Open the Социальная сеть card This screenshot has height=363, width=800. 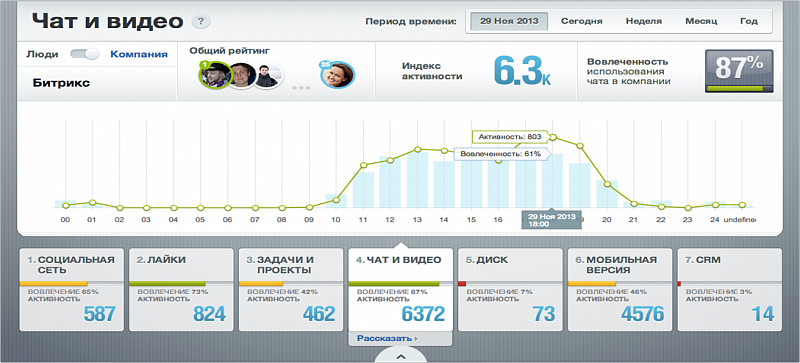71,289
